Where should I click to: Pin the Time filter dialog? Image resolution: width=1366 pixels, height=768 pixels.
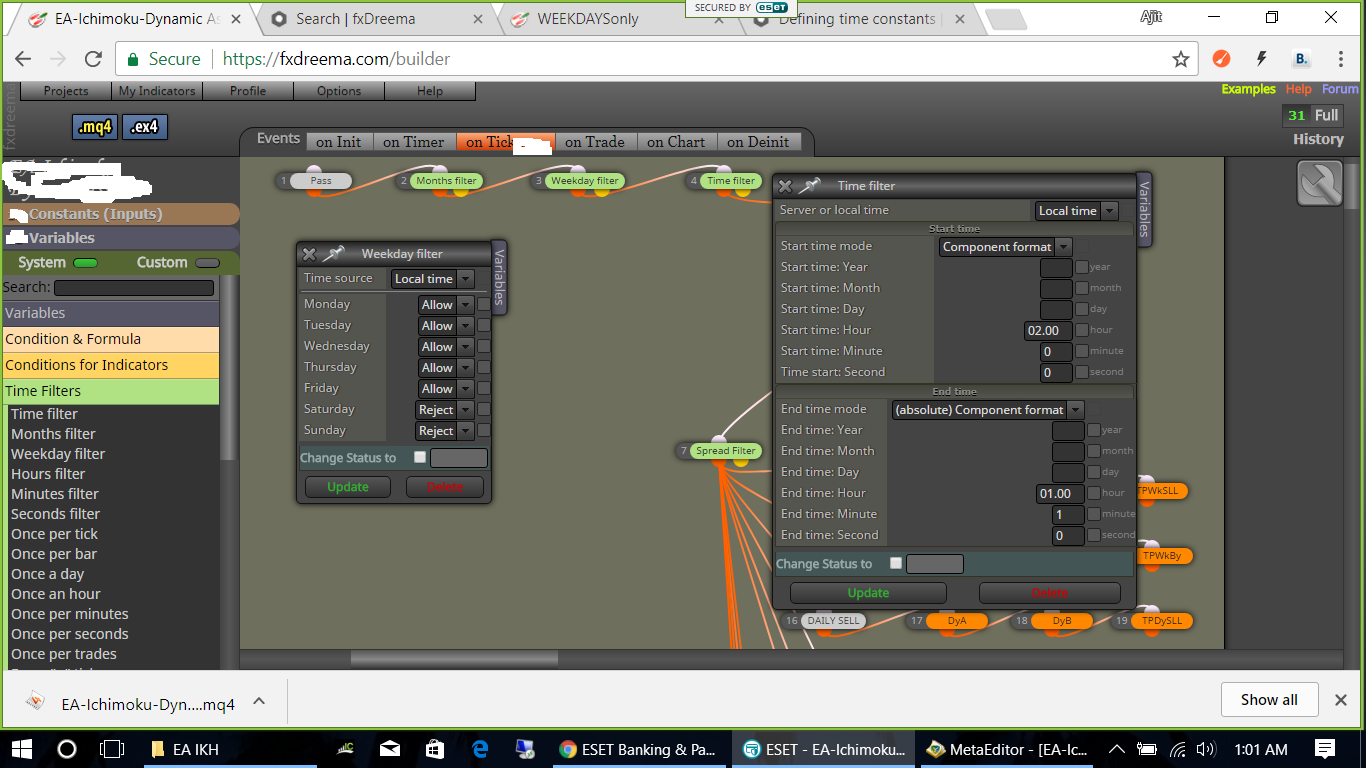[809, 186]
